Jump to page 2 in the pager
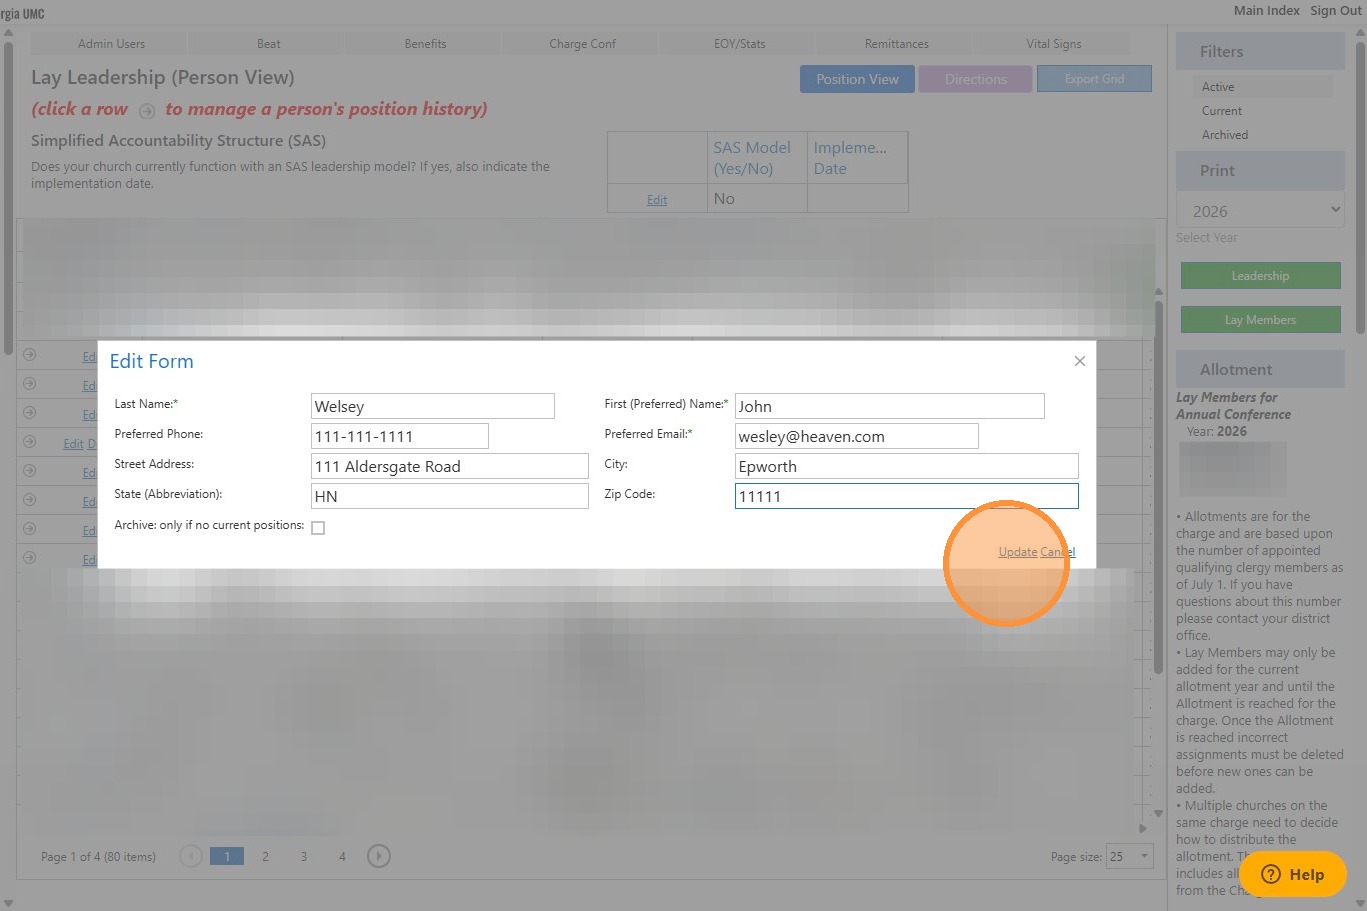Image resolution: width=1367 pixels, height=911 pixels. tap(265, 856)
